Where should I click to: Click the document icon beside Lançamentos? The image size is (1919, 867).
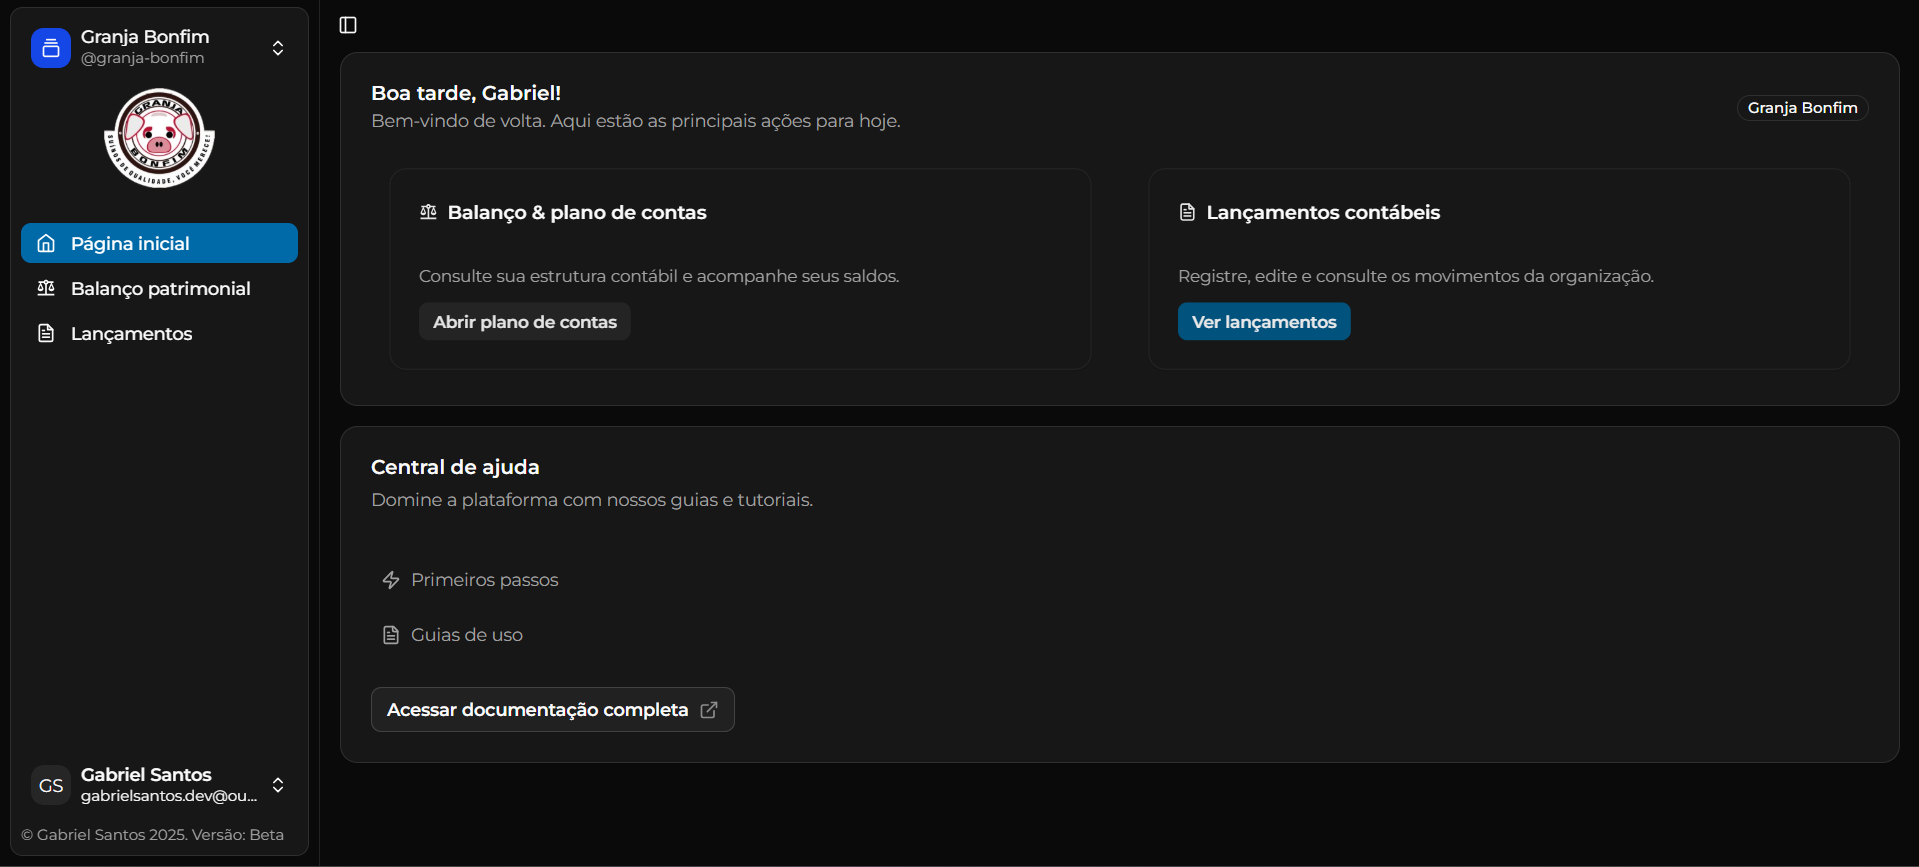click(46, 333)
